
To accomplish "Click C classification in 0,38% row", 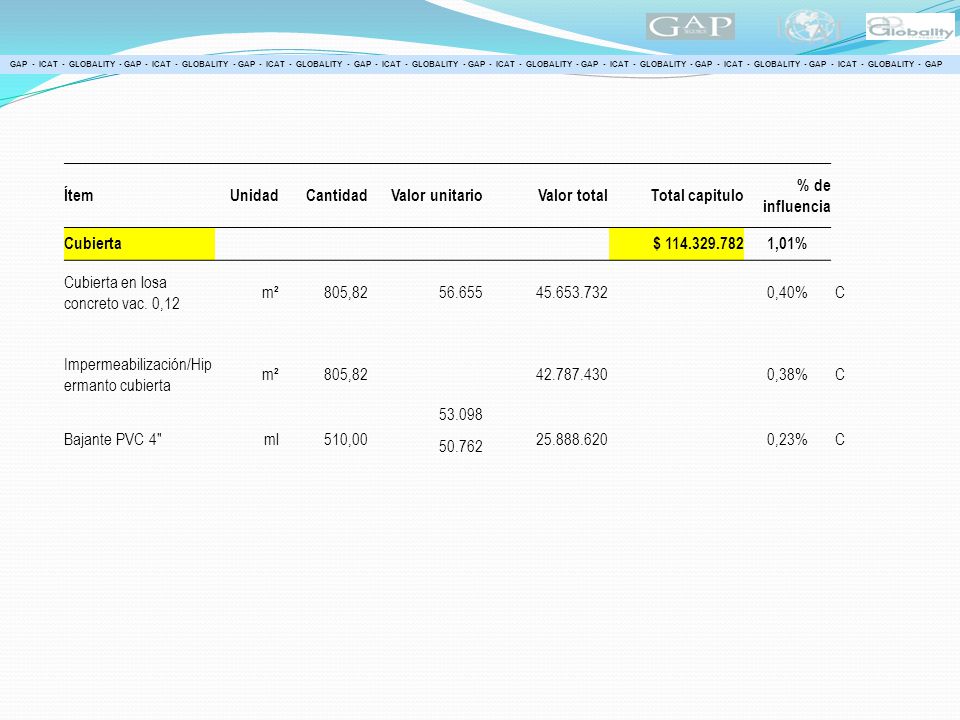I will click(x=839, y=375).
